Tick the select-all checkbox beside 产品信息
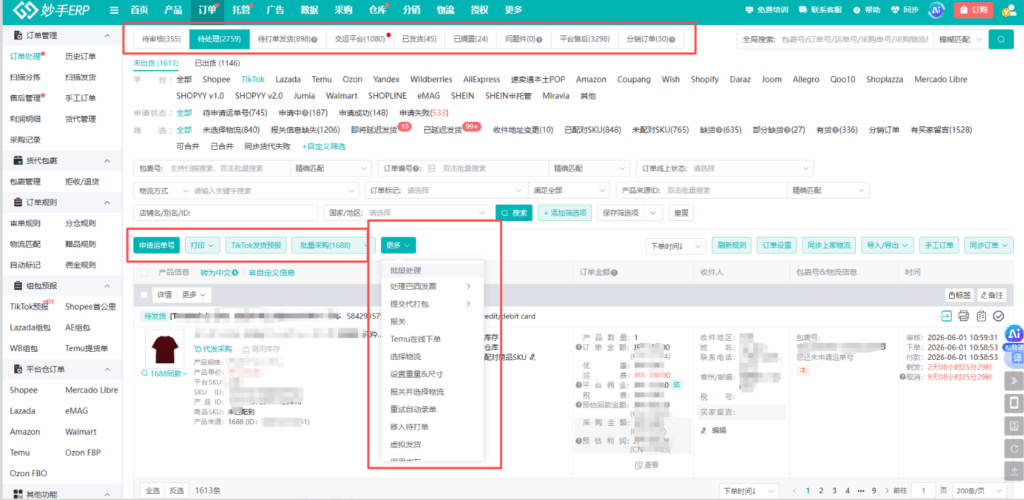The width and height of the screenshot is (1024, 500). point(144,272)
